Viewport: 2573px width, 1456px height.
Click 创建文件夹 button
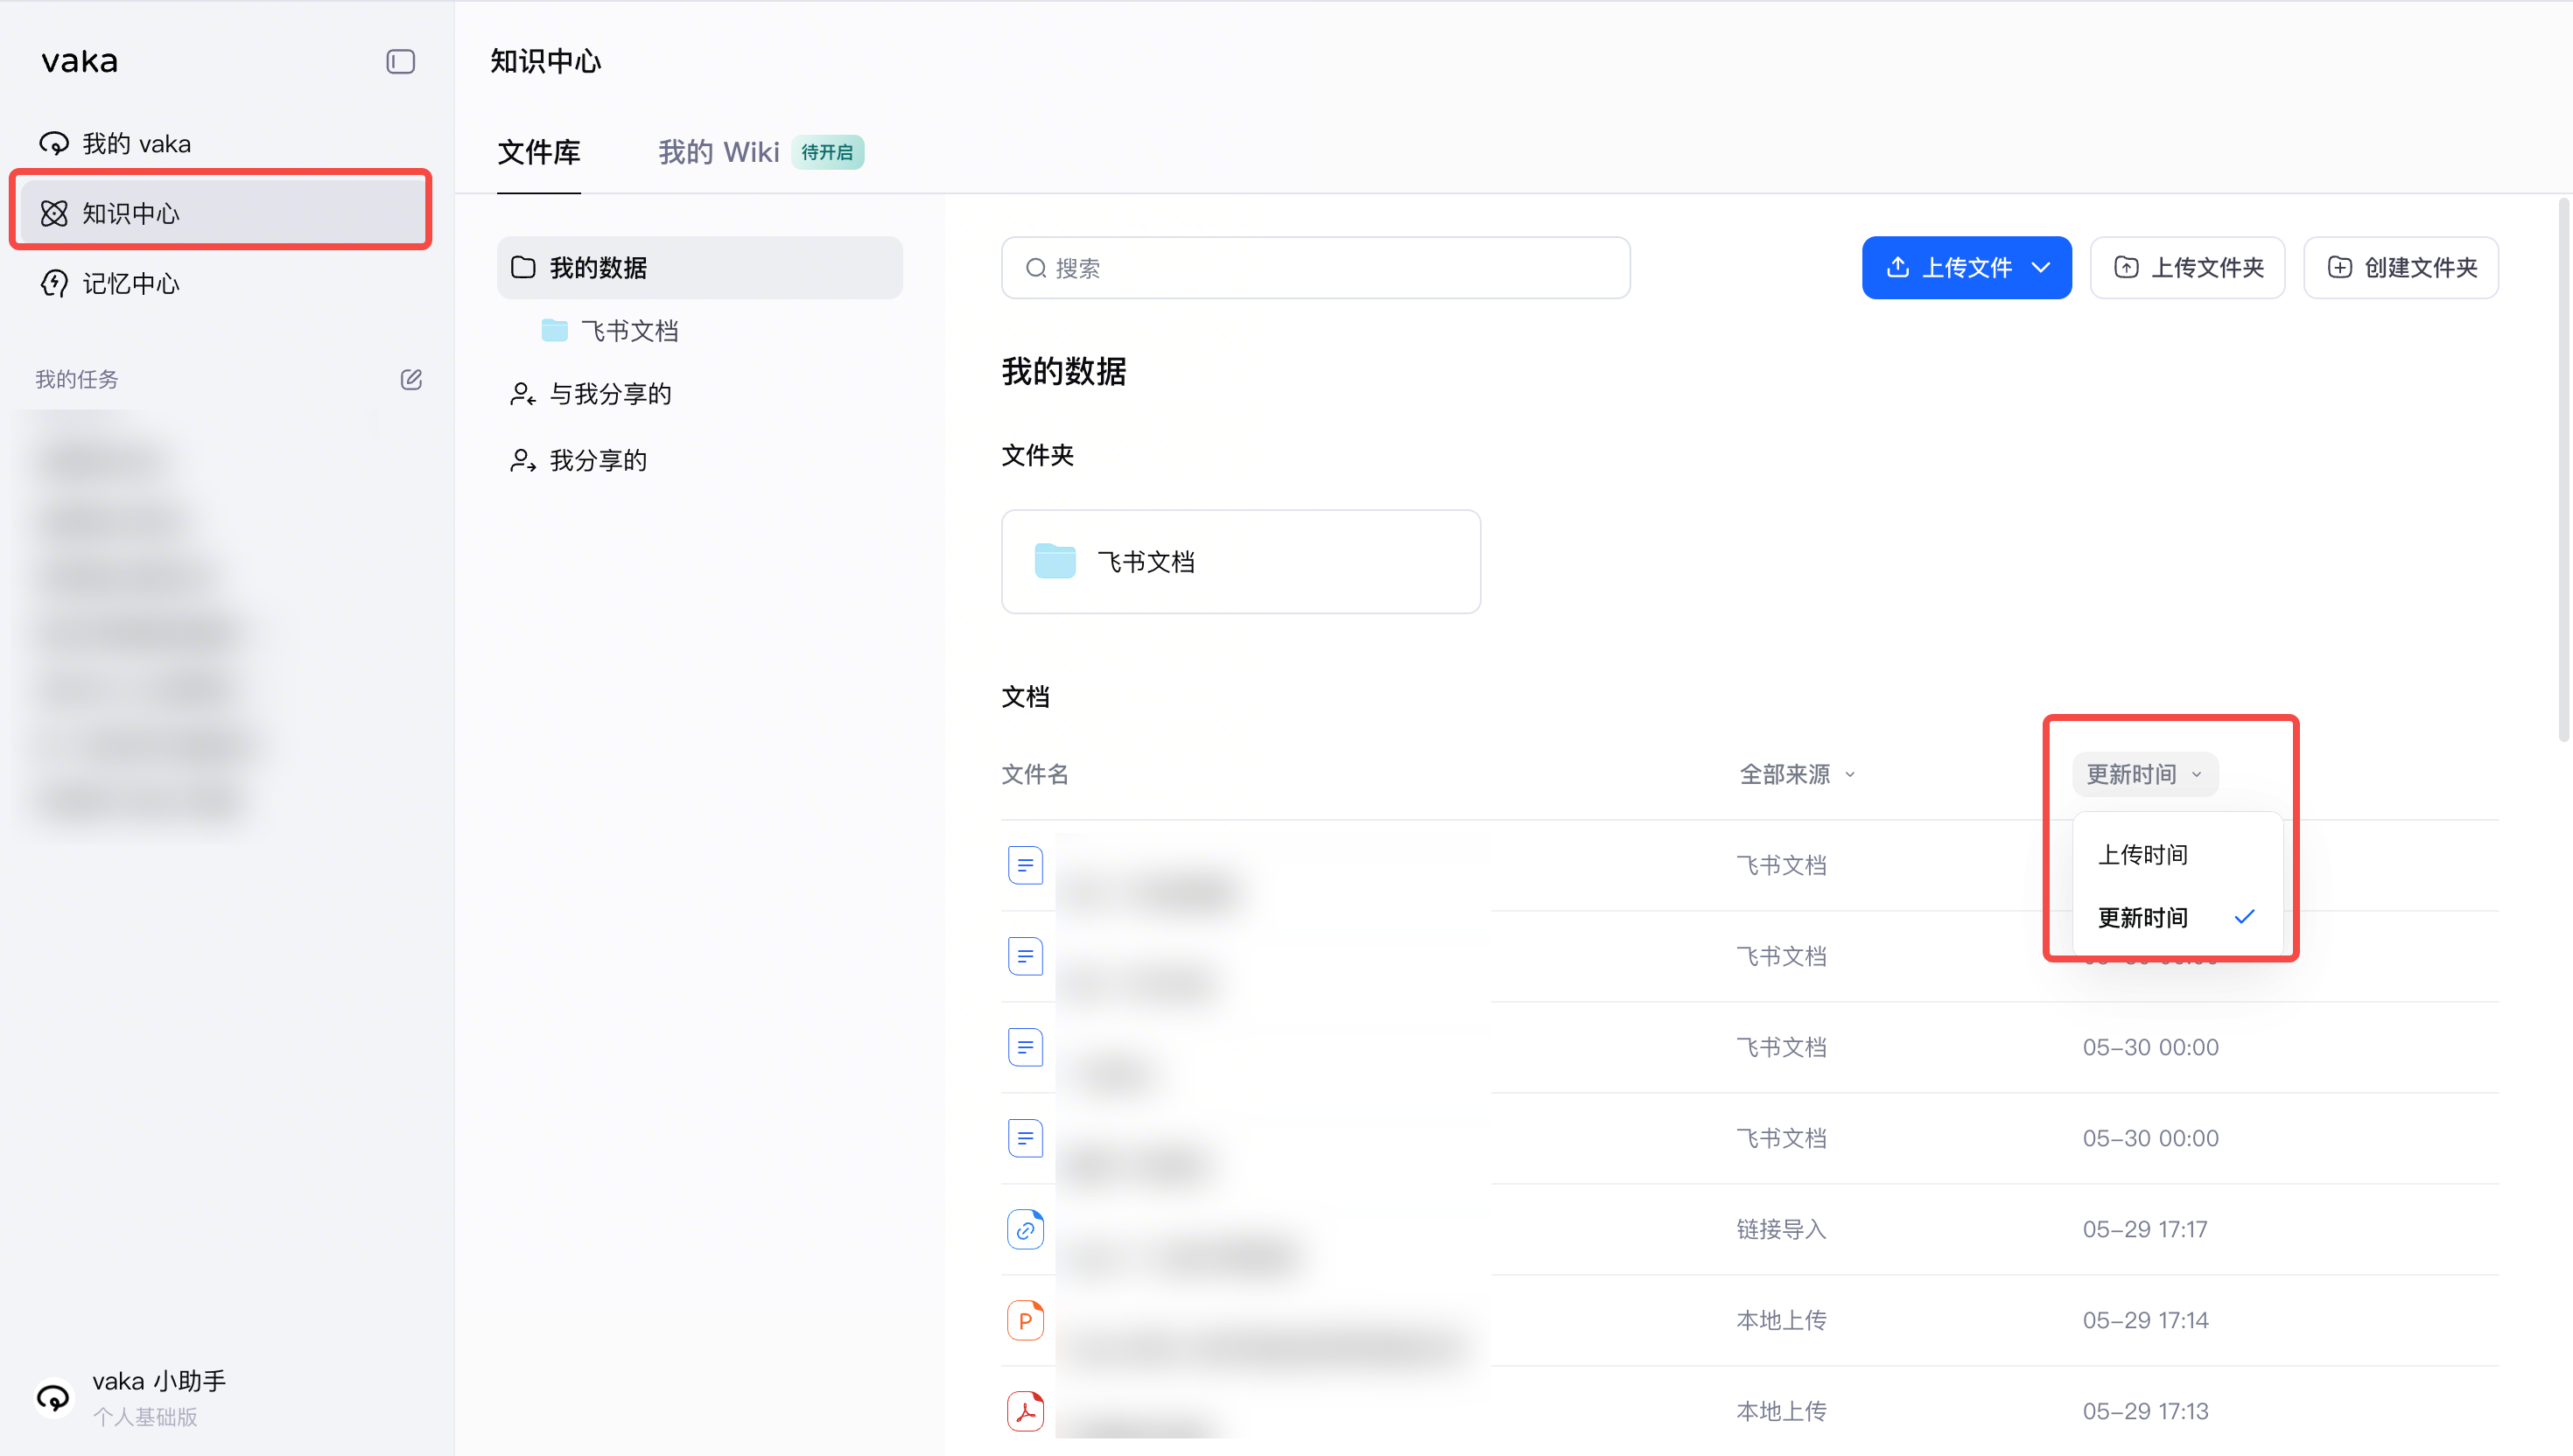coord(2400,267)
